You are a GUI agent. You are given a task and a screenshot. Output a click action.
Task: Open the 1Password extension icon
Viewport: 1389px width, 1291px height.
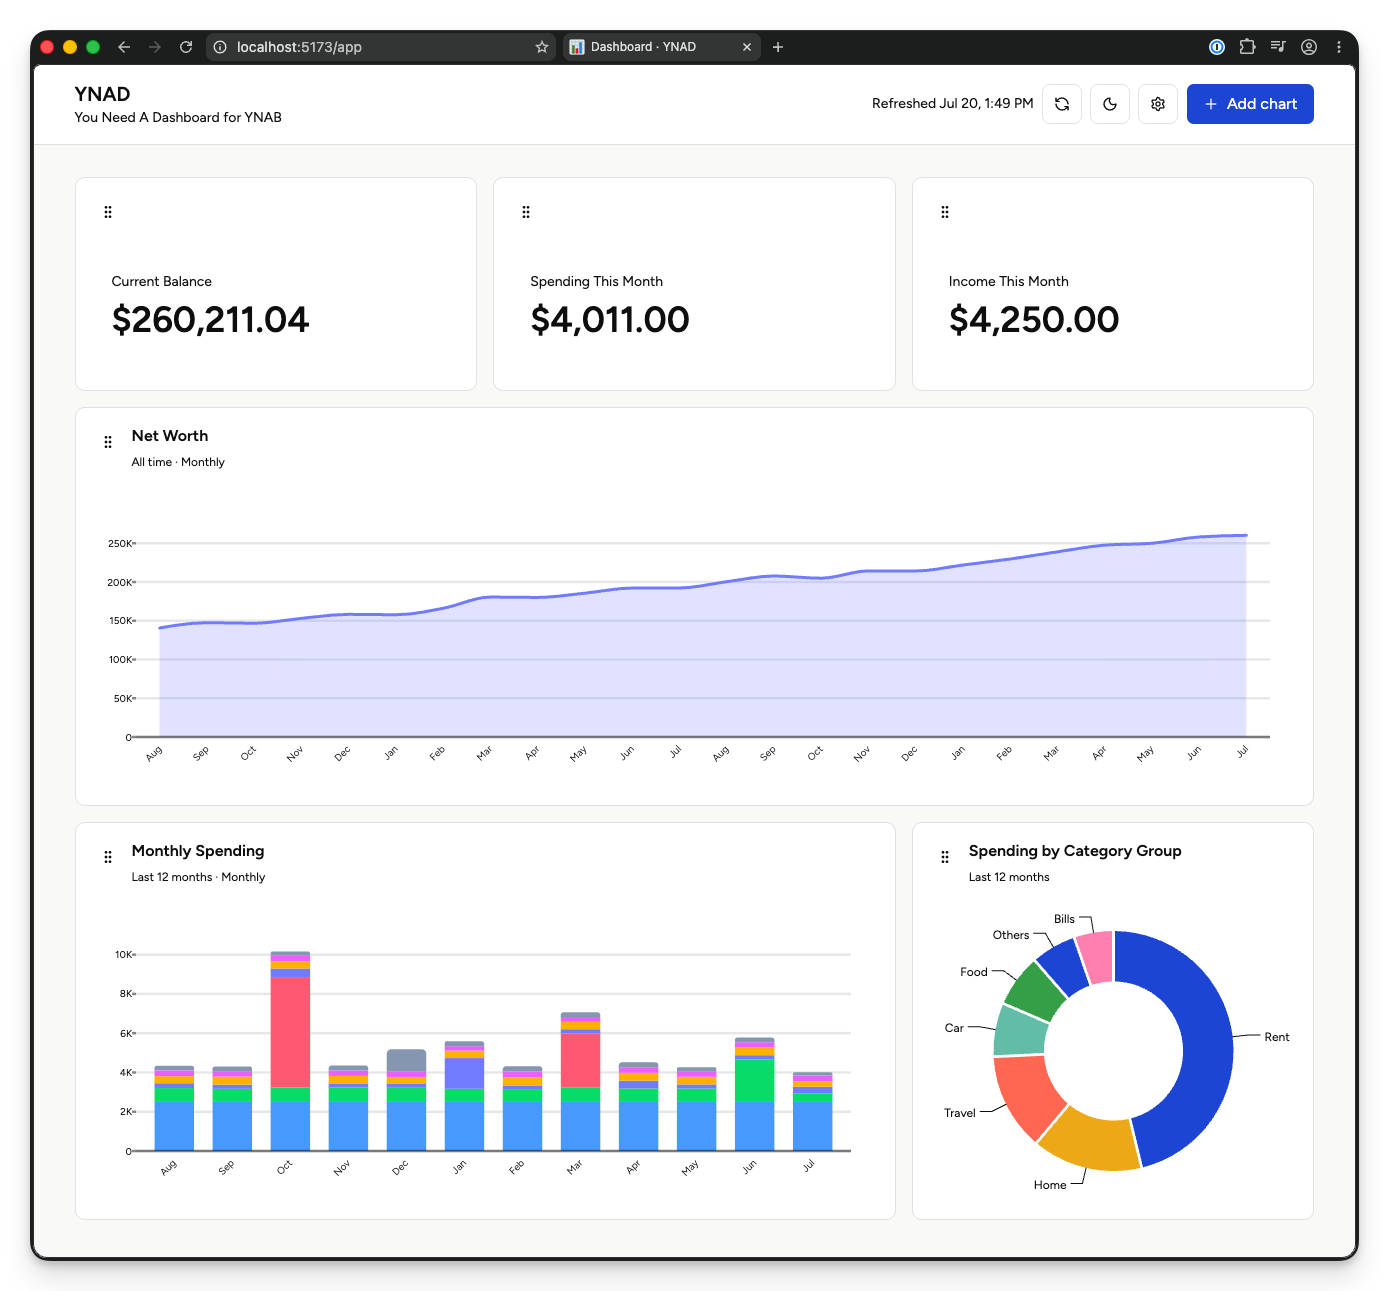[x=1217, y=47]
